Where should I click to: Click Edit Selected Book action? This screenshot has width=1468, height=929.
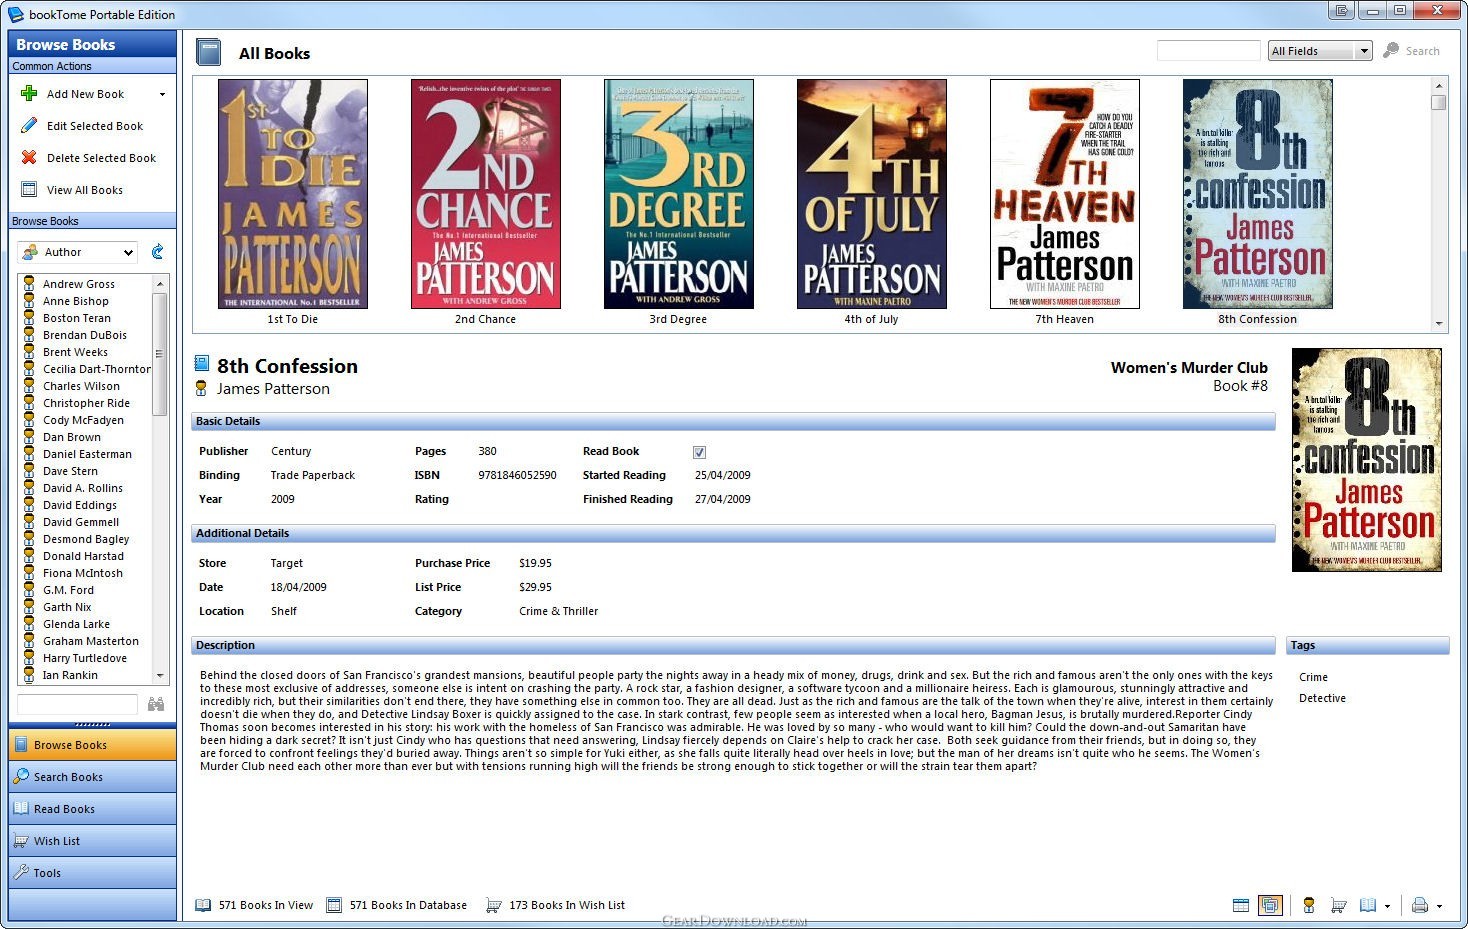pyautogui.click(x=94, y=126)
